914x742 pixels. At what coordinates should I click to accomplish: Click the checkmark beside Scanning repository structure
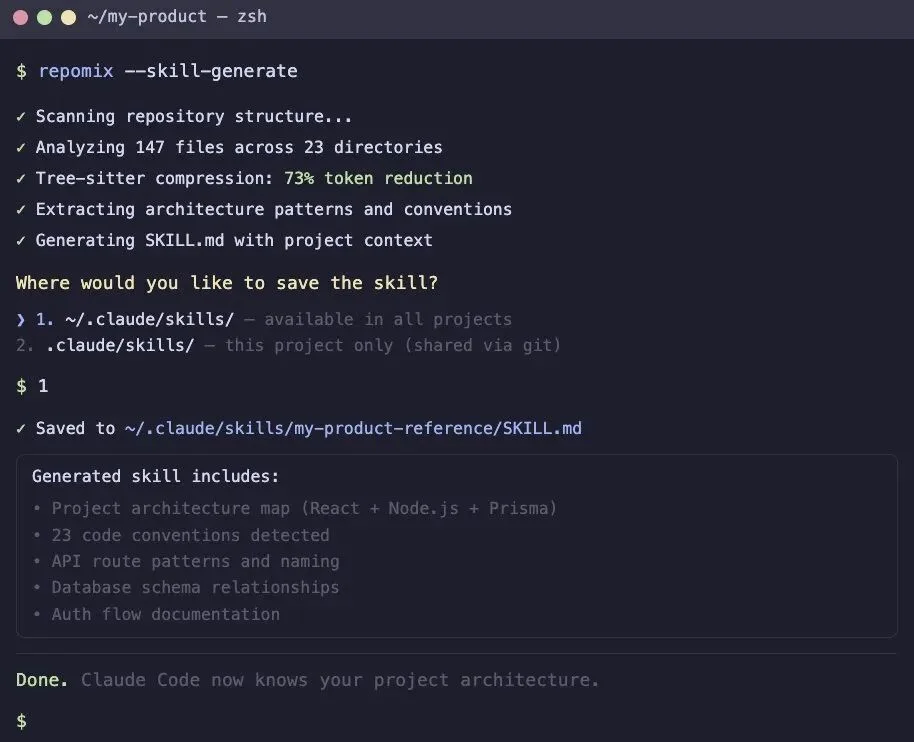point(21,116)
